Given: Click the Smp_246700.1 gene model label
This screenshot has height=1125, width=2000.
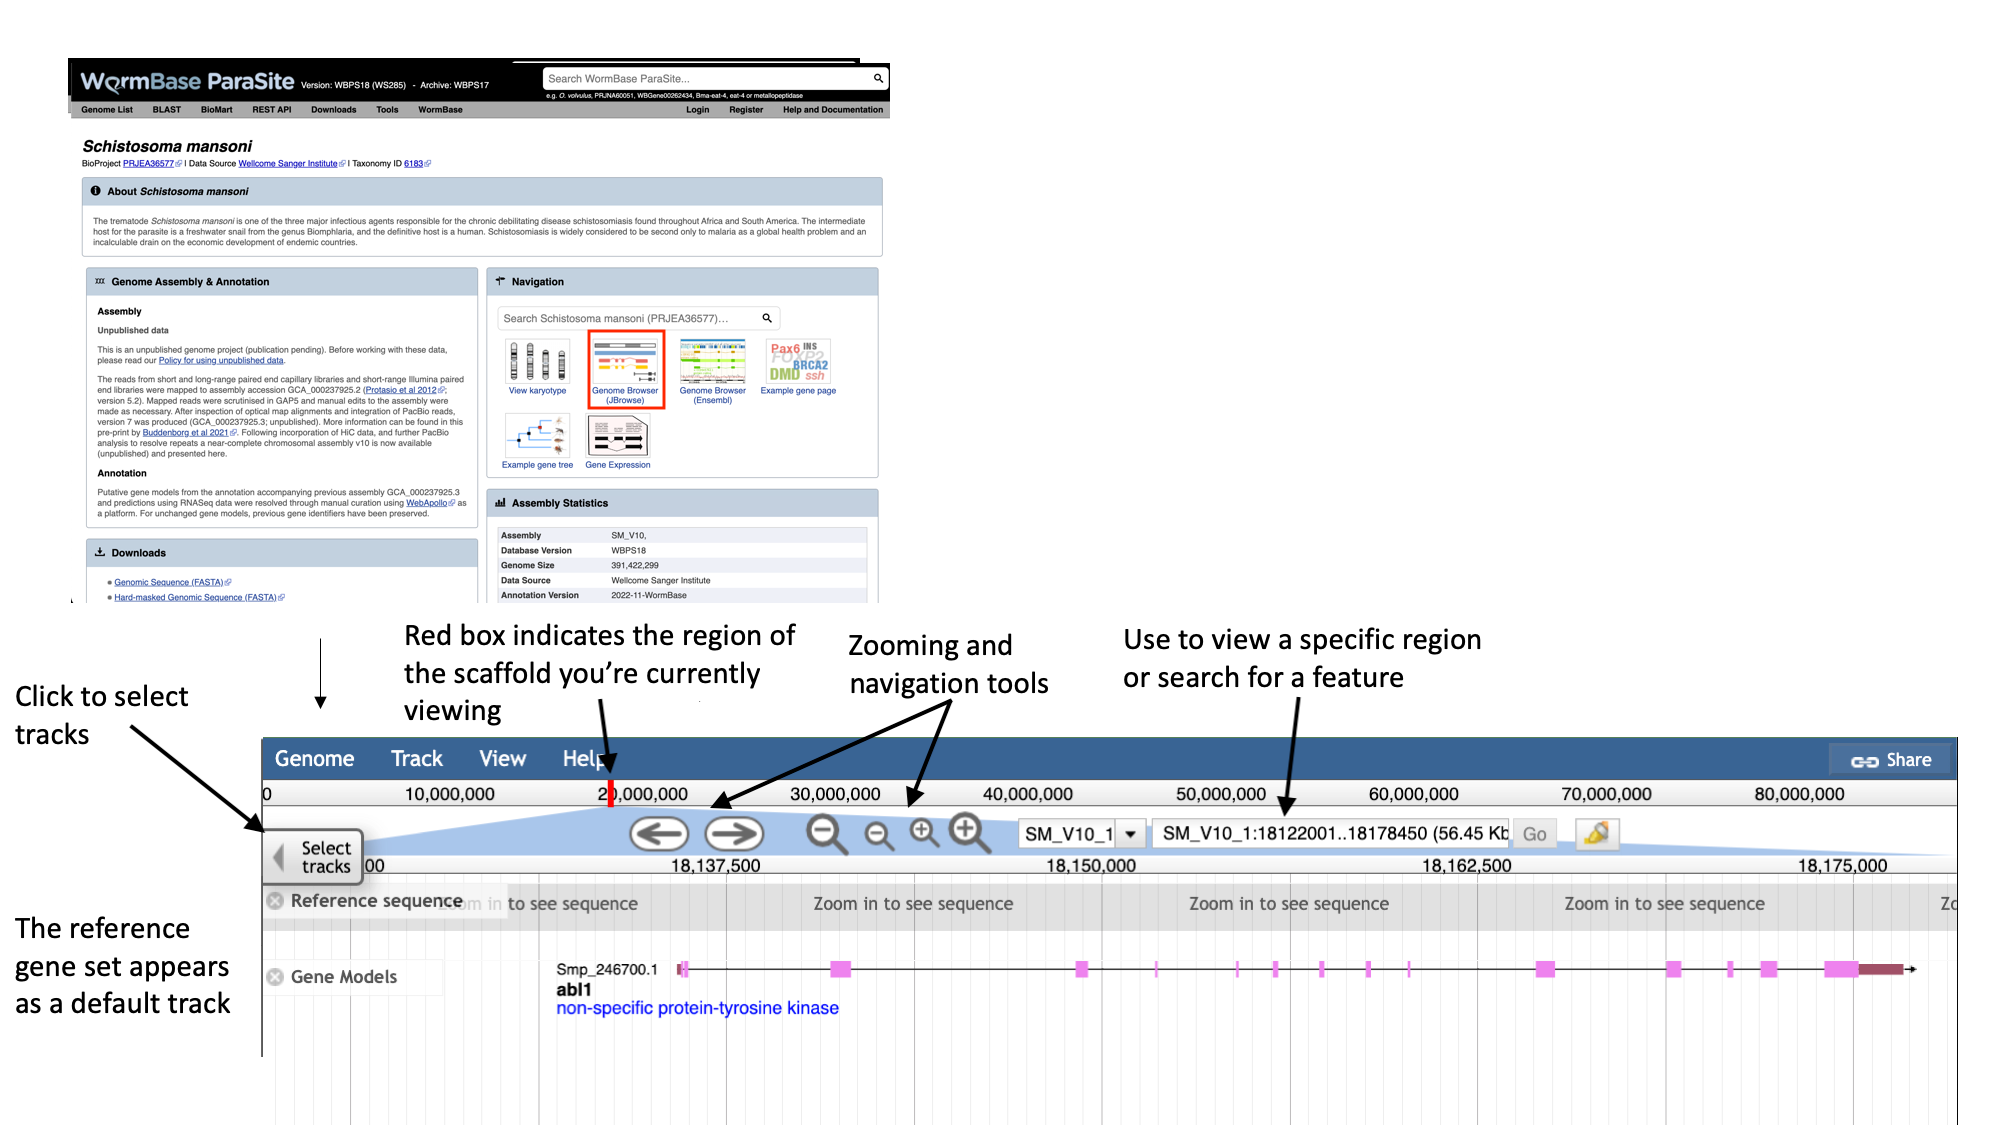Looking at the screenshot, I should [607, 969].
